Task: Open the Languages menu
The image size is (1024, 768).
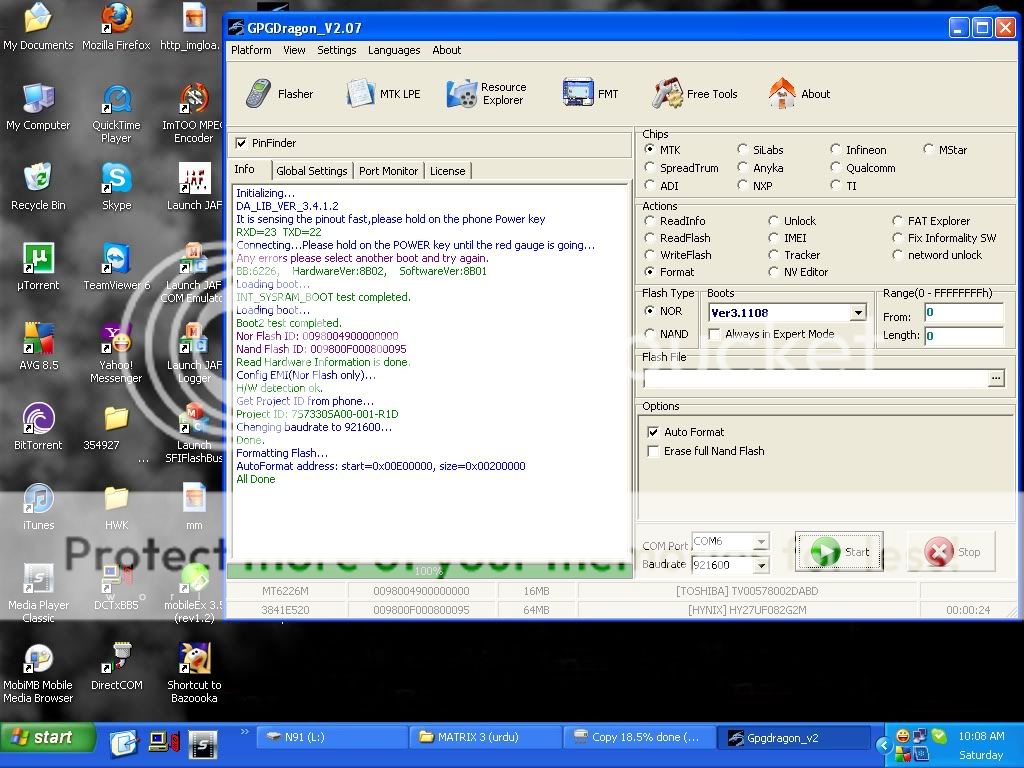Action: pyautogui.click(x=394, y=50)
